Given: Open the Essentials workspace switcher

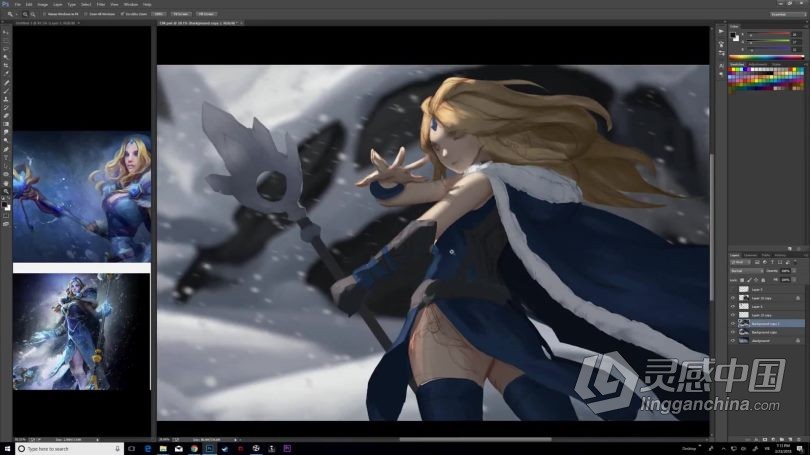Looking at the screenshot, I should click(787, 14).
